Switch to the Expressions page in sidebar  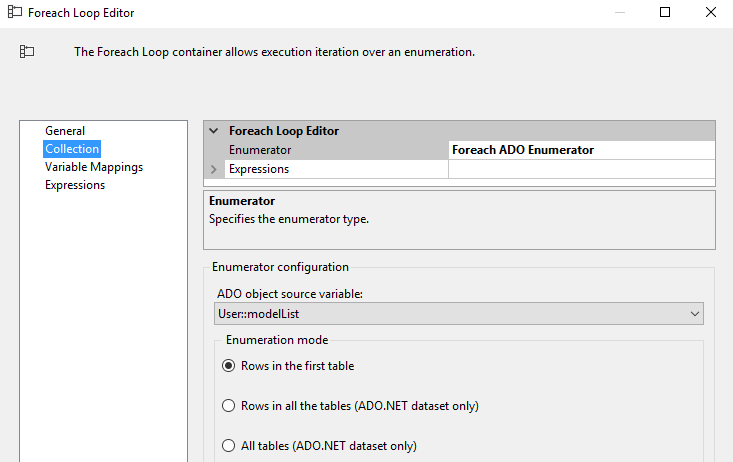pyautogui.click(x=75, y=185)
